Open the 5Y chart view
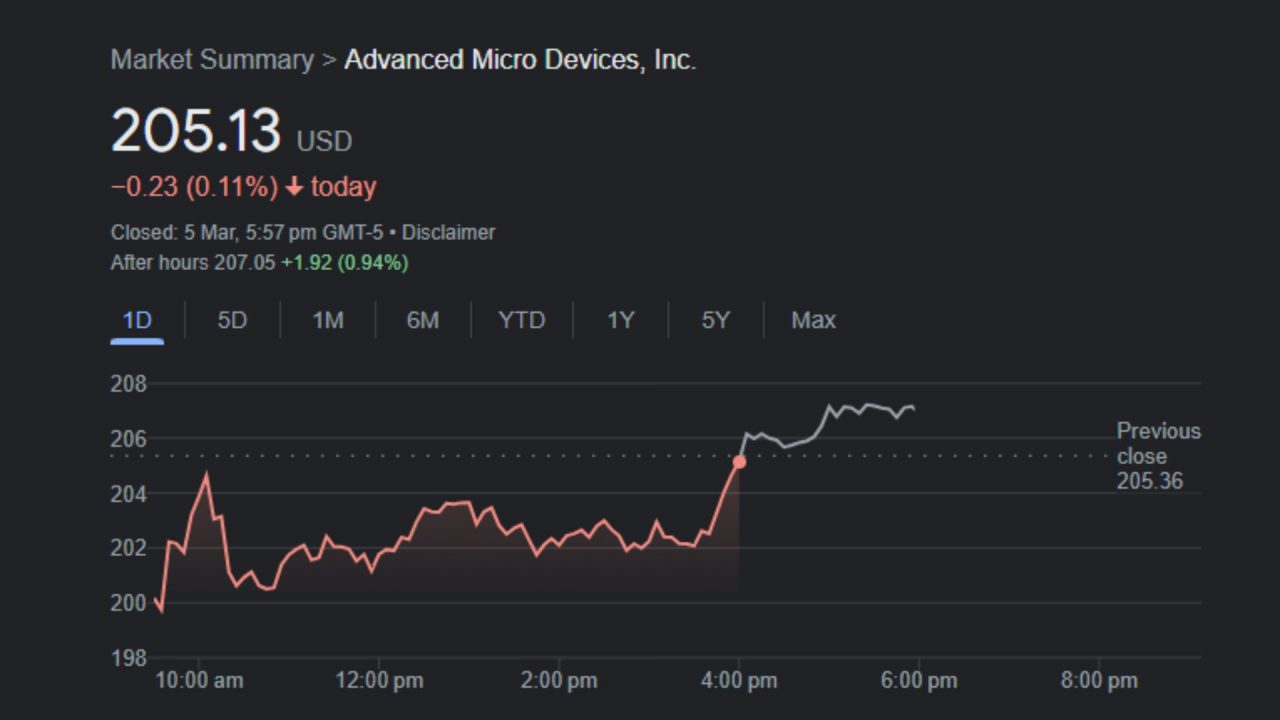 pos(716,320)
